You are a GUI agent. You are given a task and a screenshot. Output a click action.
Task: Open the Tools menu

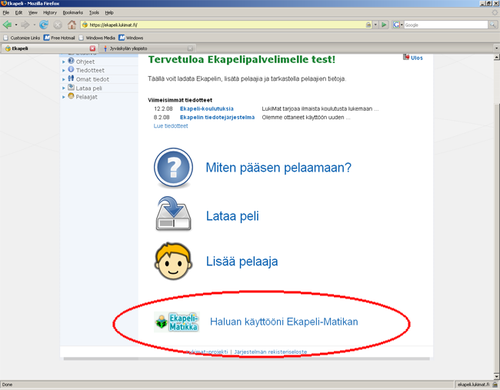point(94,13)
